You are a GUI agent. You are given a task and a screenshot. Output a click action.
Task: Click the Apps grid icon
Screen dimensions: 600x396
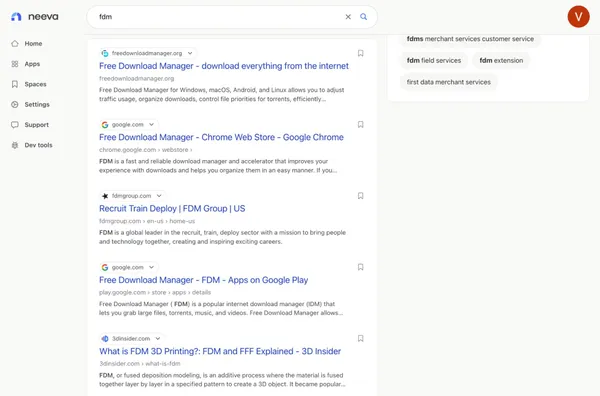tap(15, 64)
